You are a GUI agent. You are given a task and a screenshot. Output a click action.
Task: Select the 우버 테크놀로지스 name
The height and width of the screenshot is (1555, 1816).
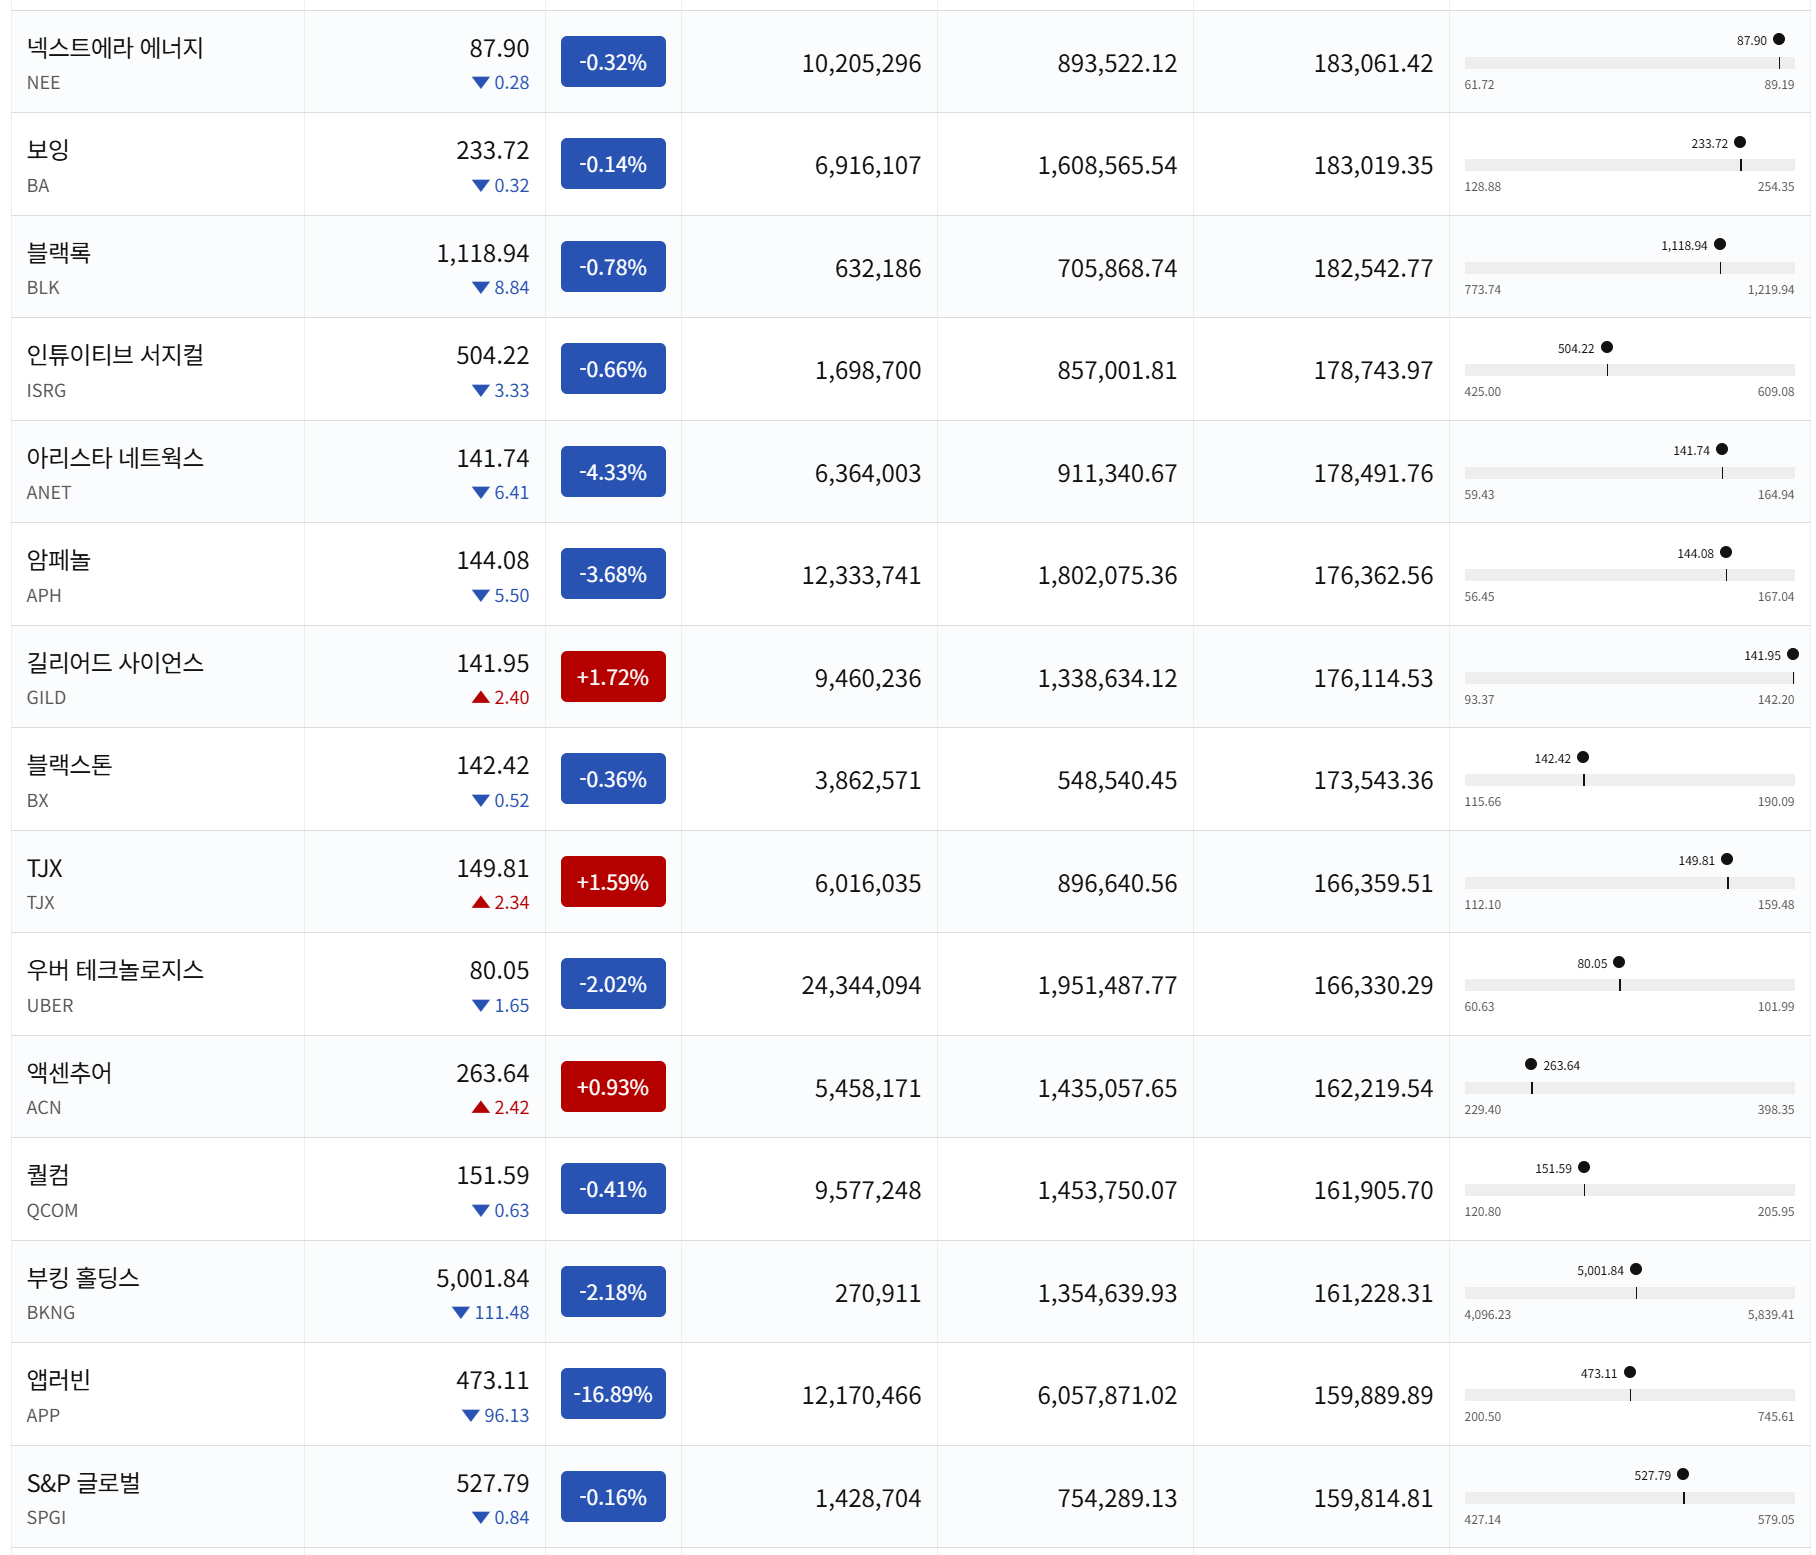click(115, 970)
